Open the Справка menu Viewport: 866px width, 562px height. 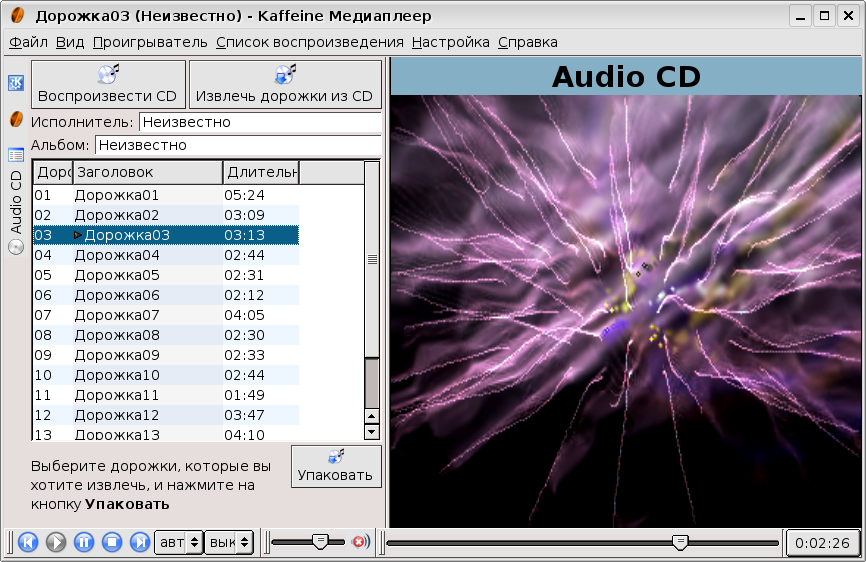click(x=528, y=43)
